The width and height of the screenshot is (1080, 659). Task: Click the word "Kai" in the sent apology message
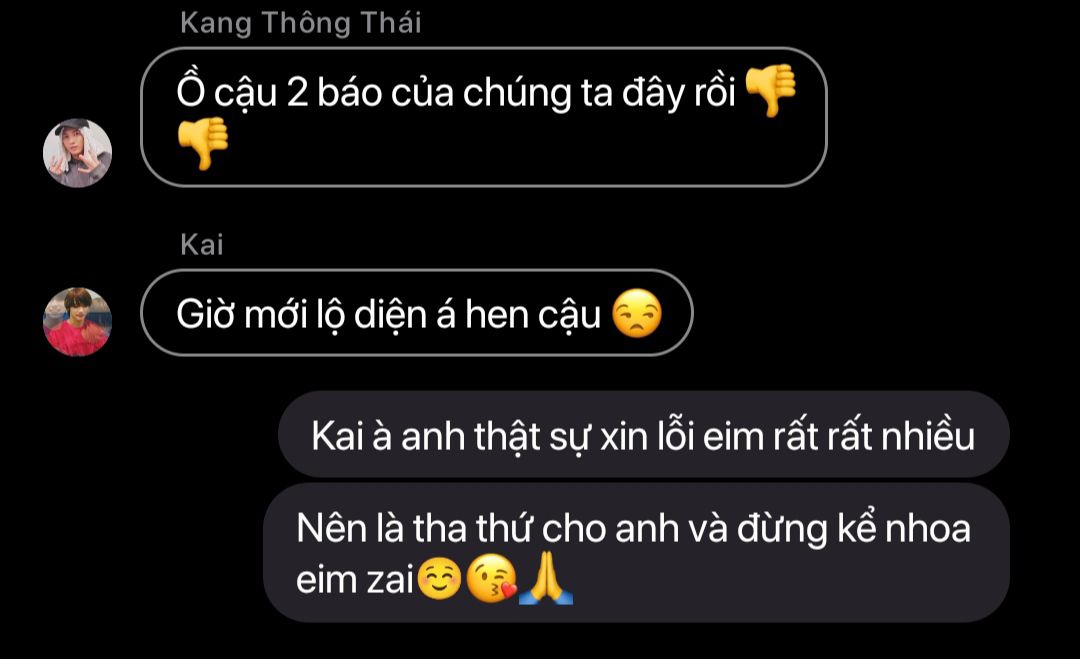(337, 436)
